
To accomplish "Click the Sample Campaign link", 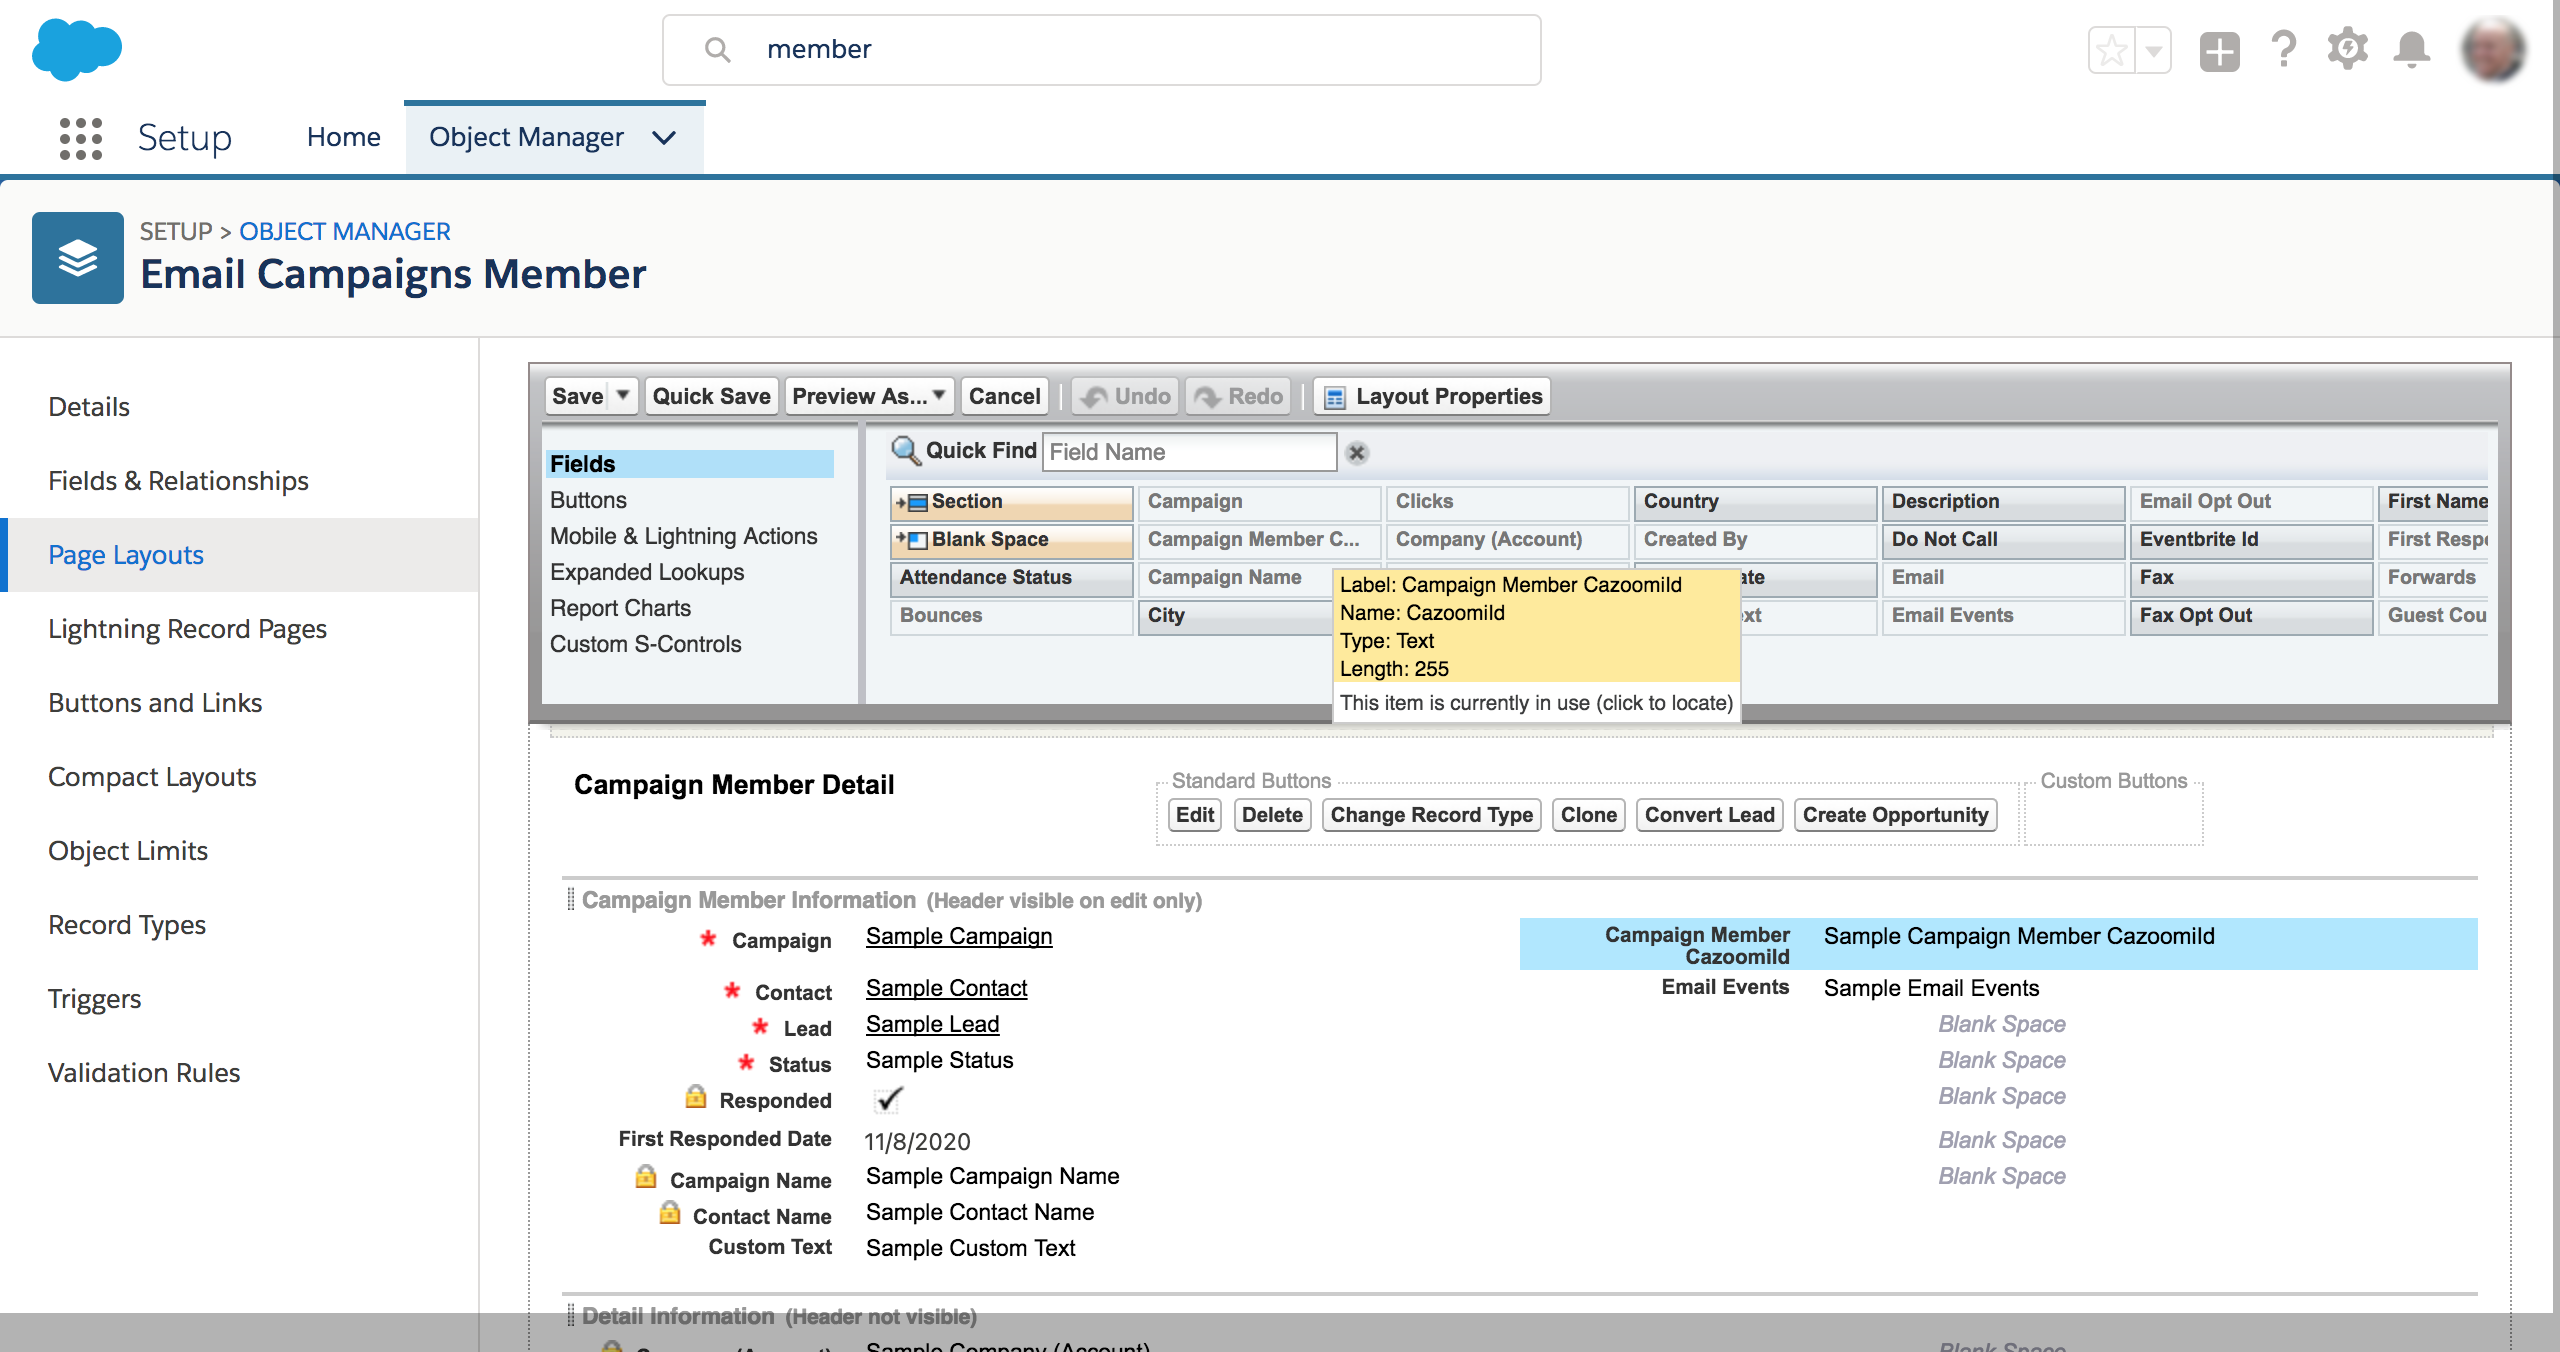I will [959, 936].
